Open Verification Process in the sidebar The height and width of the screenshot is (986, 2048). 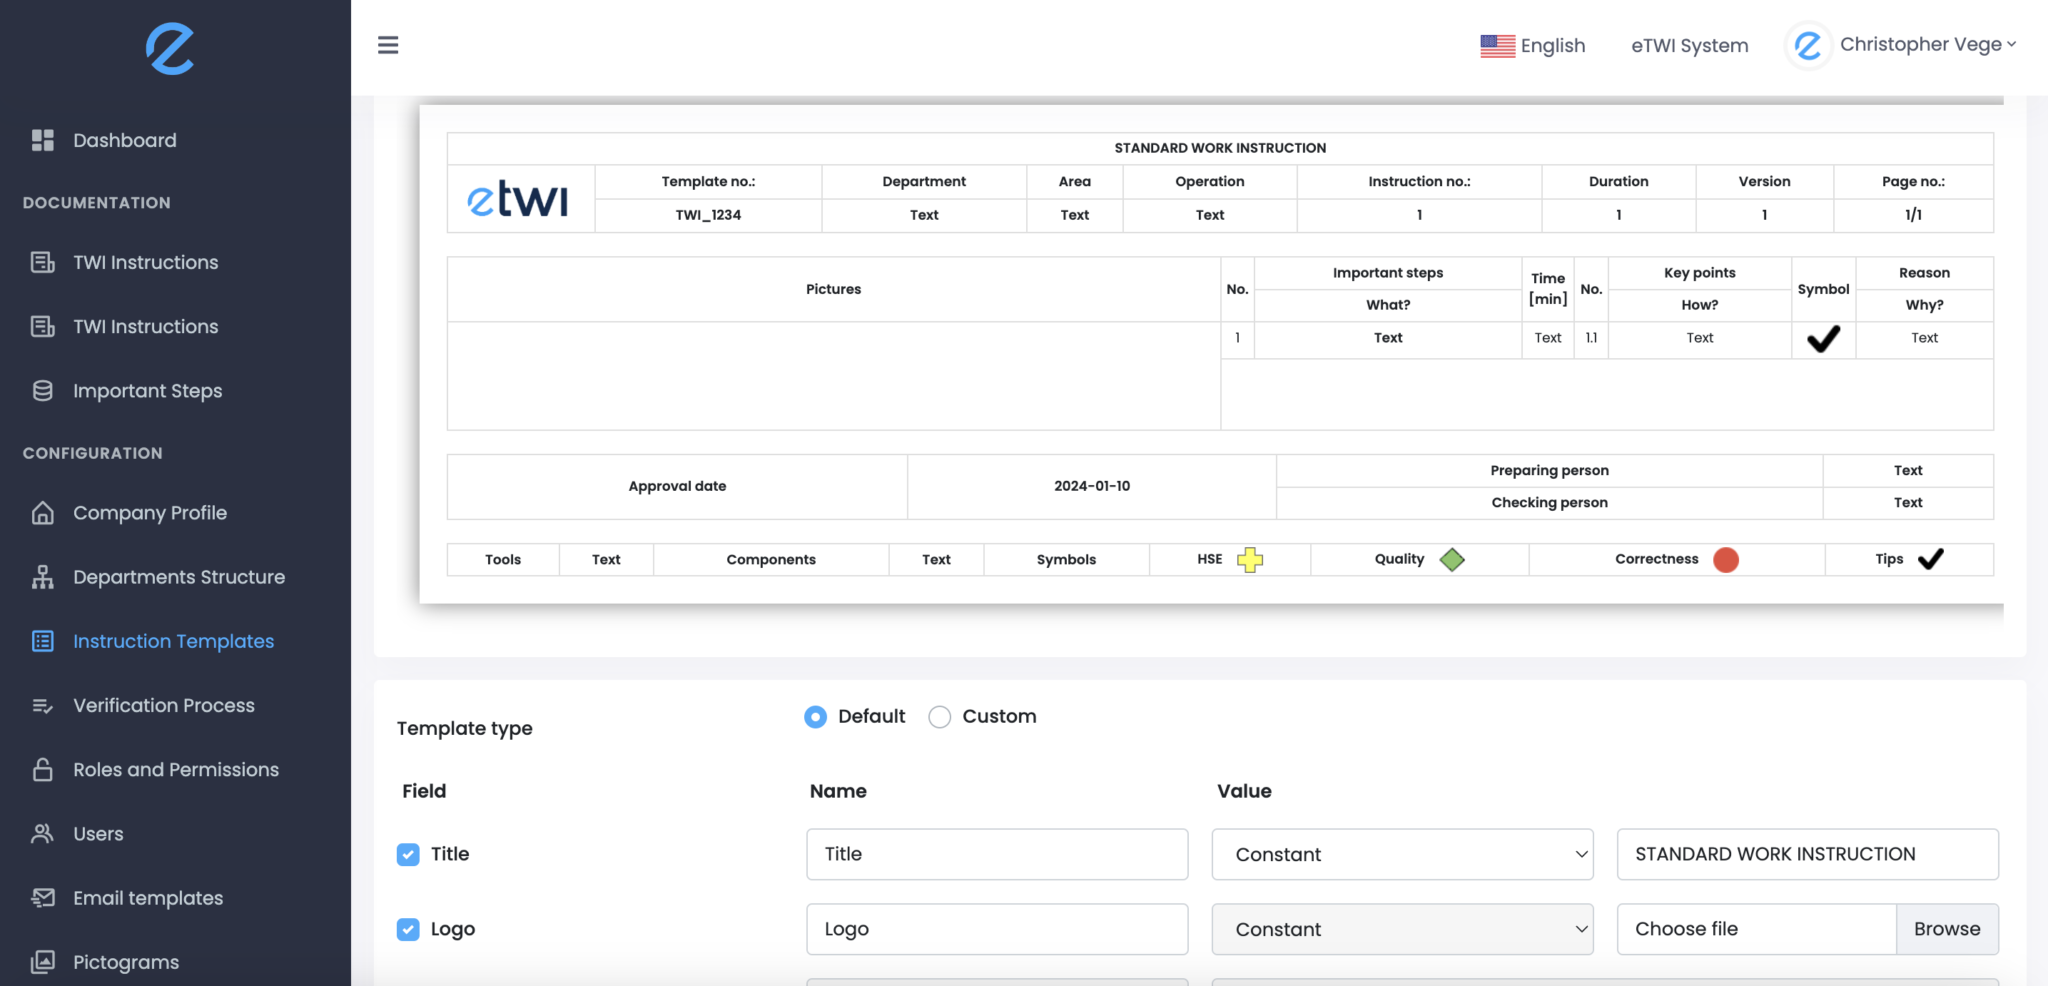[x=163, y=706]
